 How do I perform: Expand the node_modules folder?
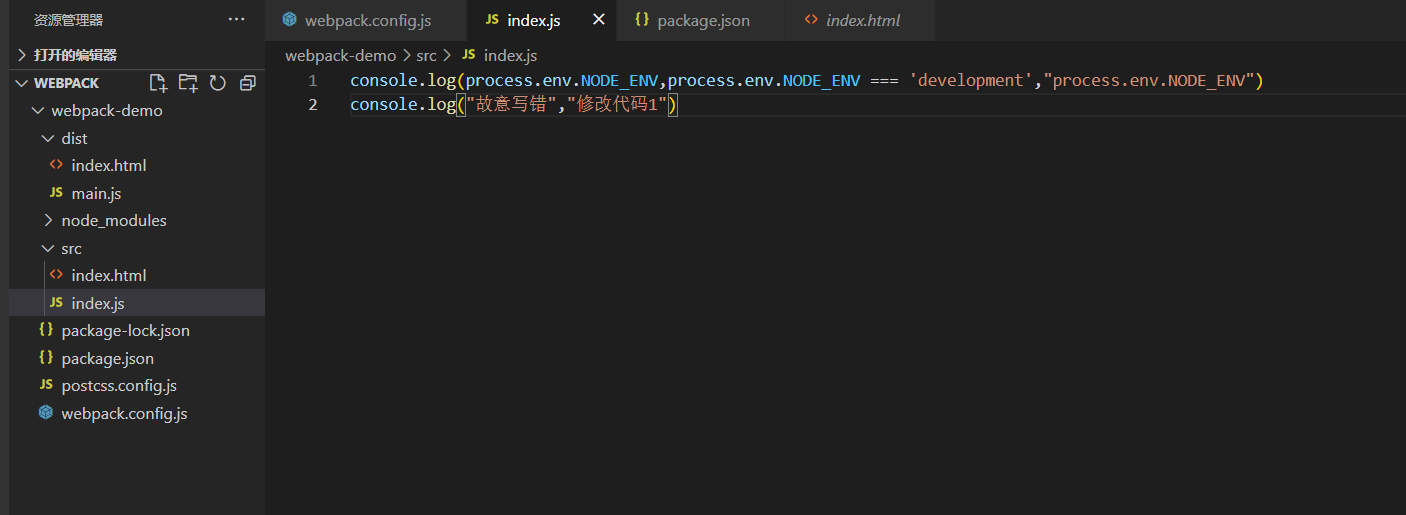137,221
